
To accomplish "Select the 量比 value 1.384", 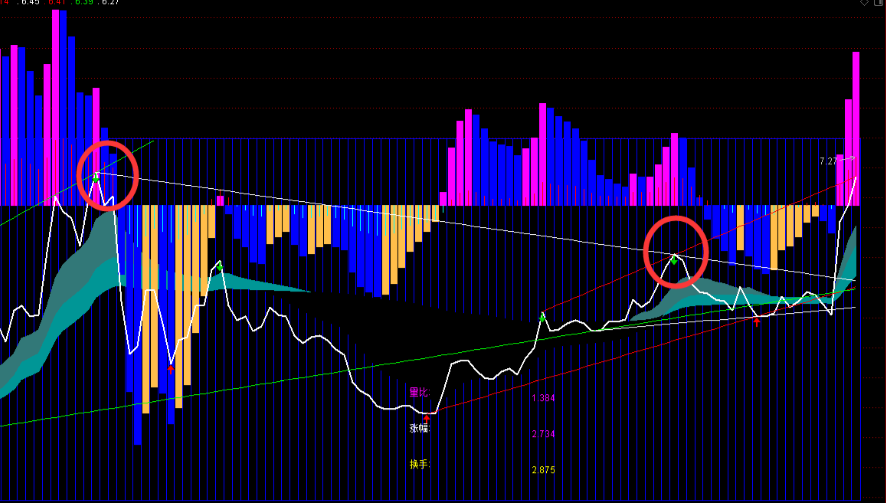I will (x=544, y=398).
